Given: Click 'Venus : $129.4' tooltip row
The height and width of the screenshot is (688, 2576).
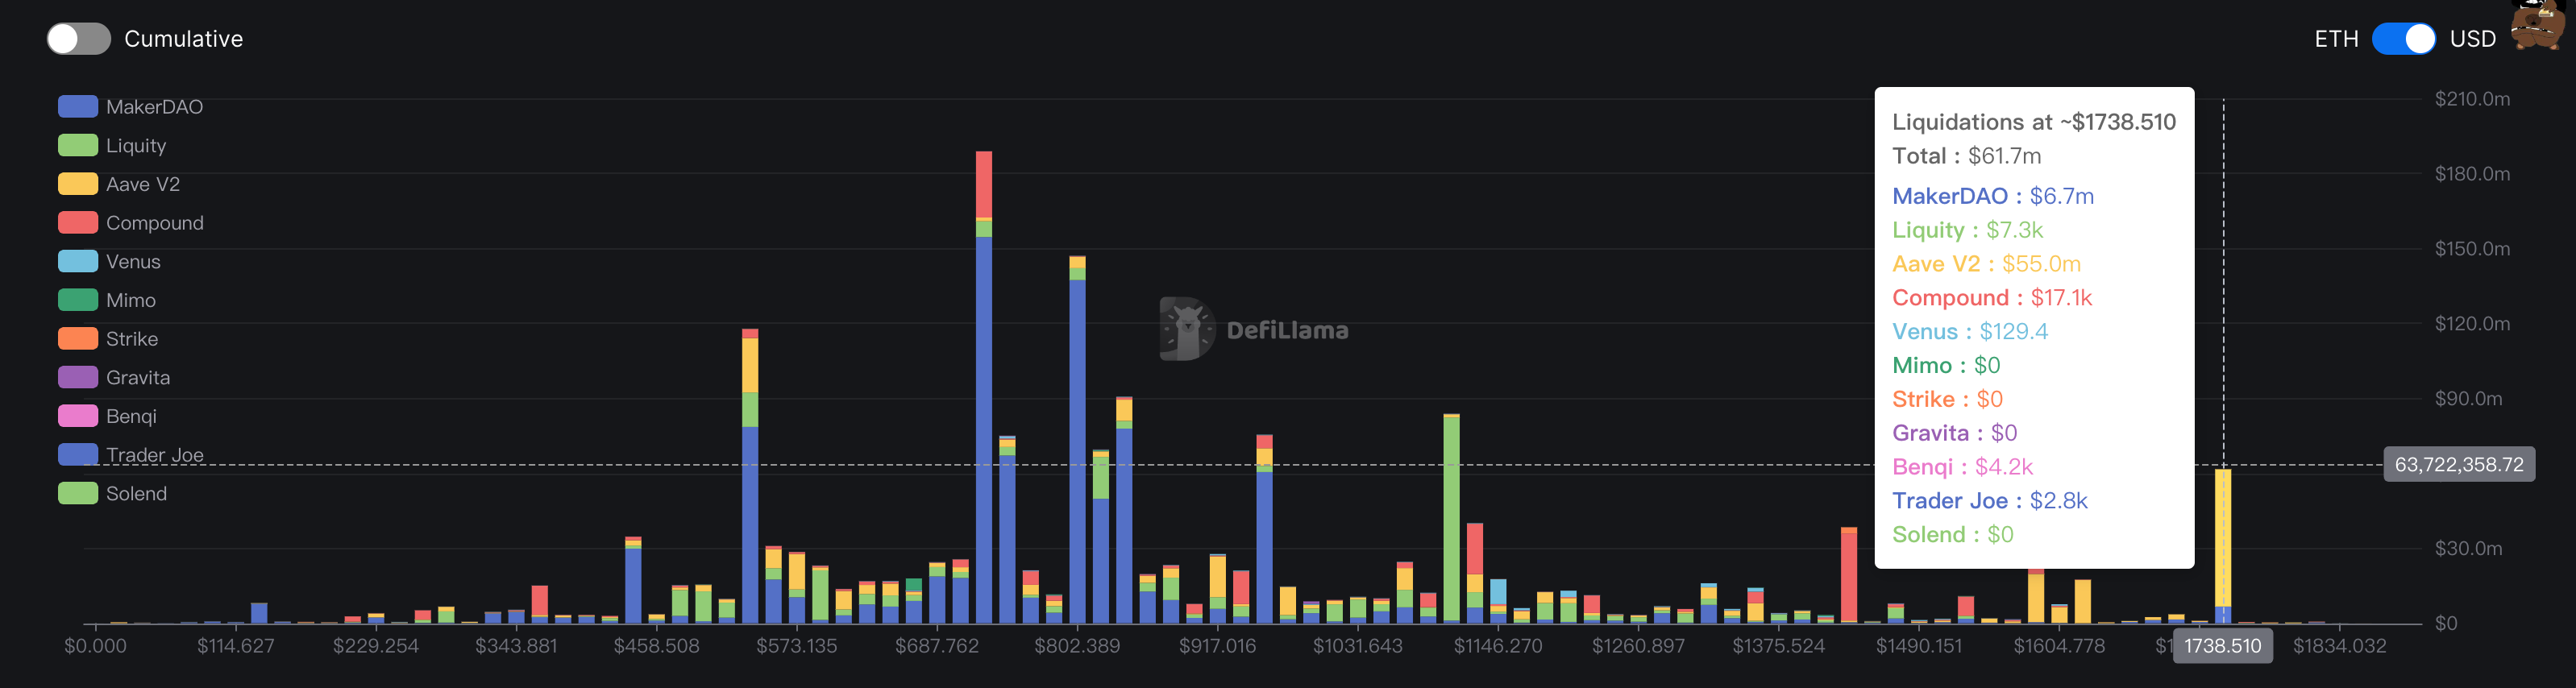Looking at the screenshot, I should (x=1969, y=331).
